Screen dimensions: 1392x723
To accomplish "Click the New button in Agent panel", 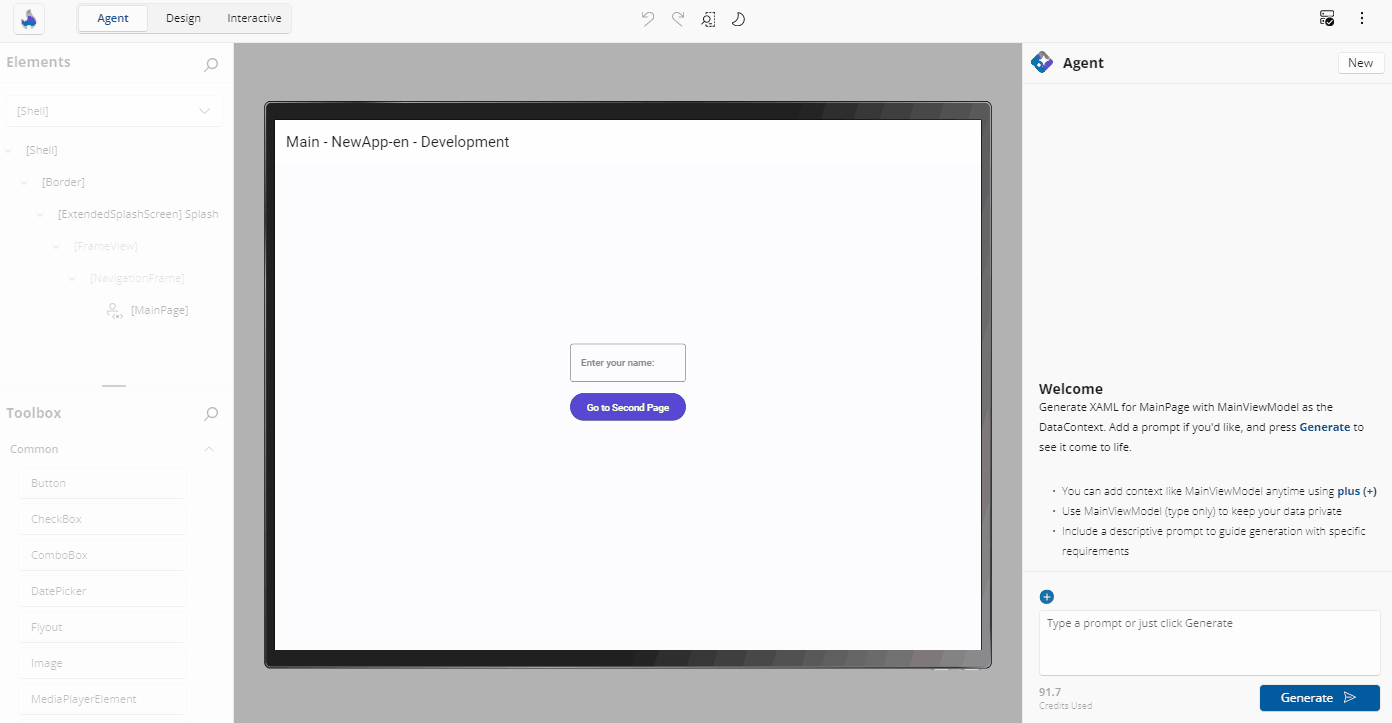I will 1360,62.
